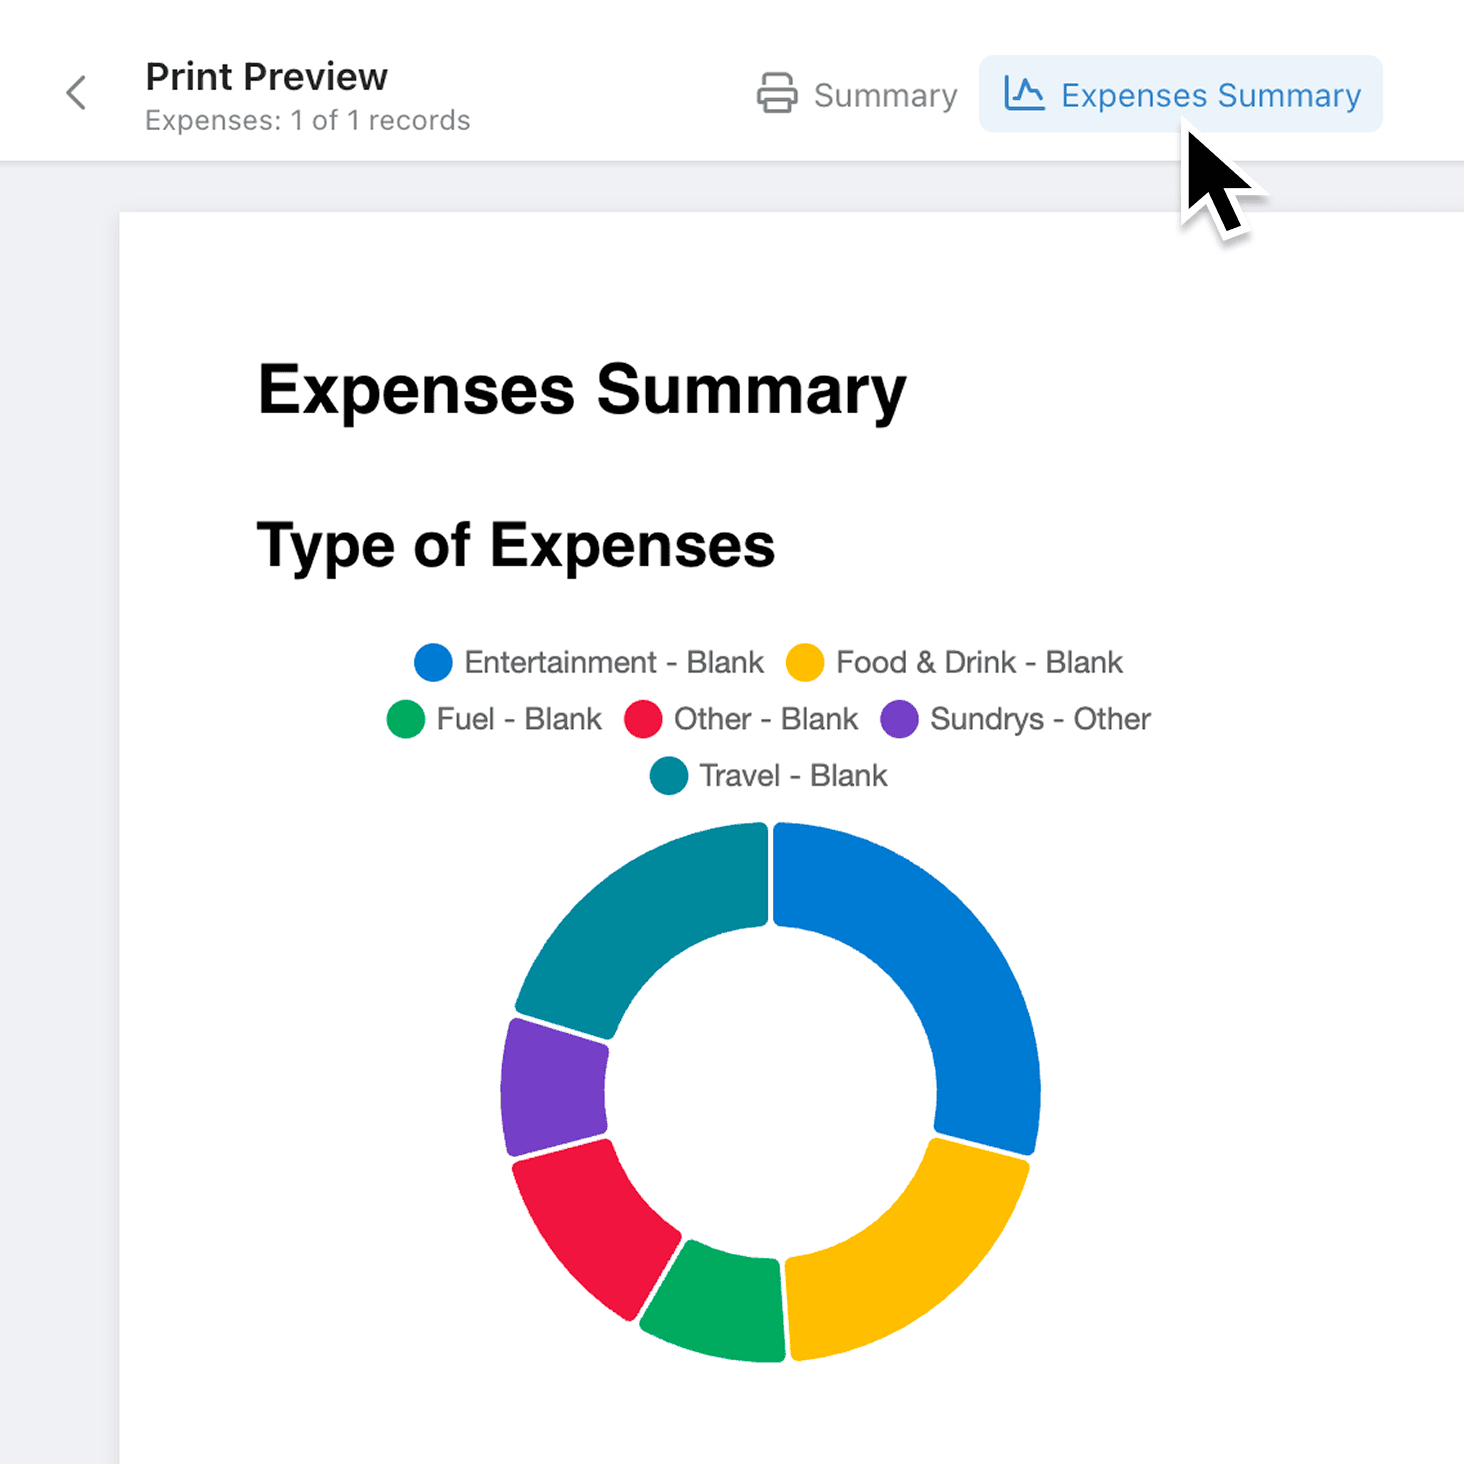Screen dimensions: 1464x1464
Task: Click the Print Preview heading
Action: coord(266,76)
